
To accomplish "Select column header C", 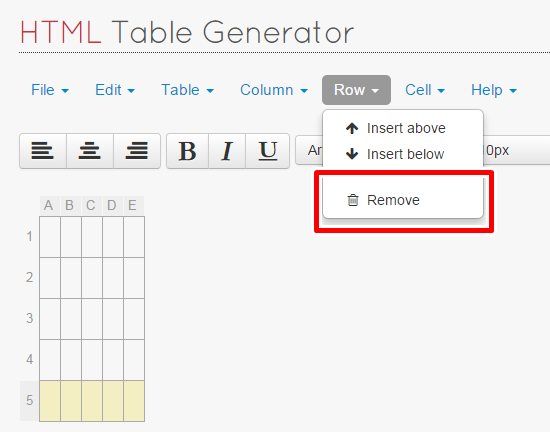I will (91, 205).
